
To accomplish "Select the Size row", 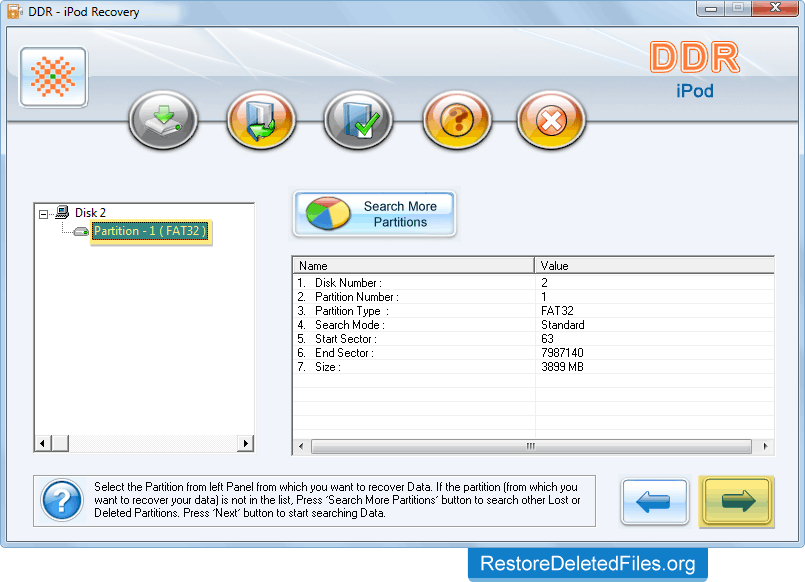I will (533, 367).
